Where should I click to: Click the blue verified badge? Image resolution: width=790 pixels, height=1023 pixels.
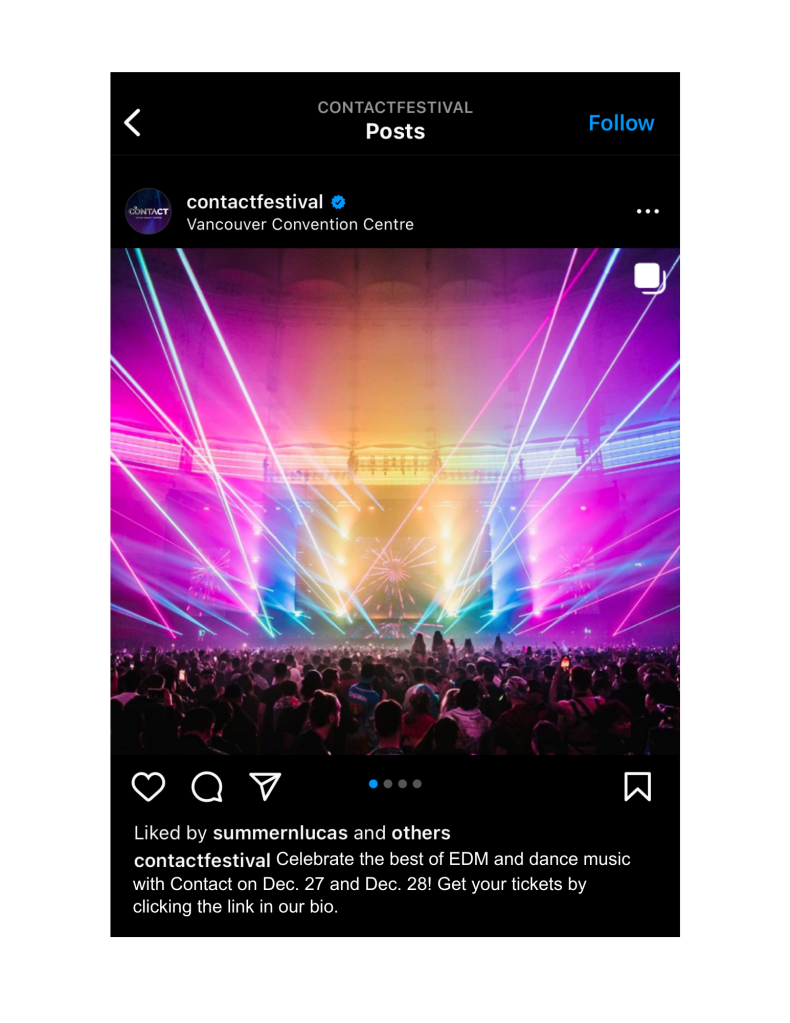click(x=338, y=202)
